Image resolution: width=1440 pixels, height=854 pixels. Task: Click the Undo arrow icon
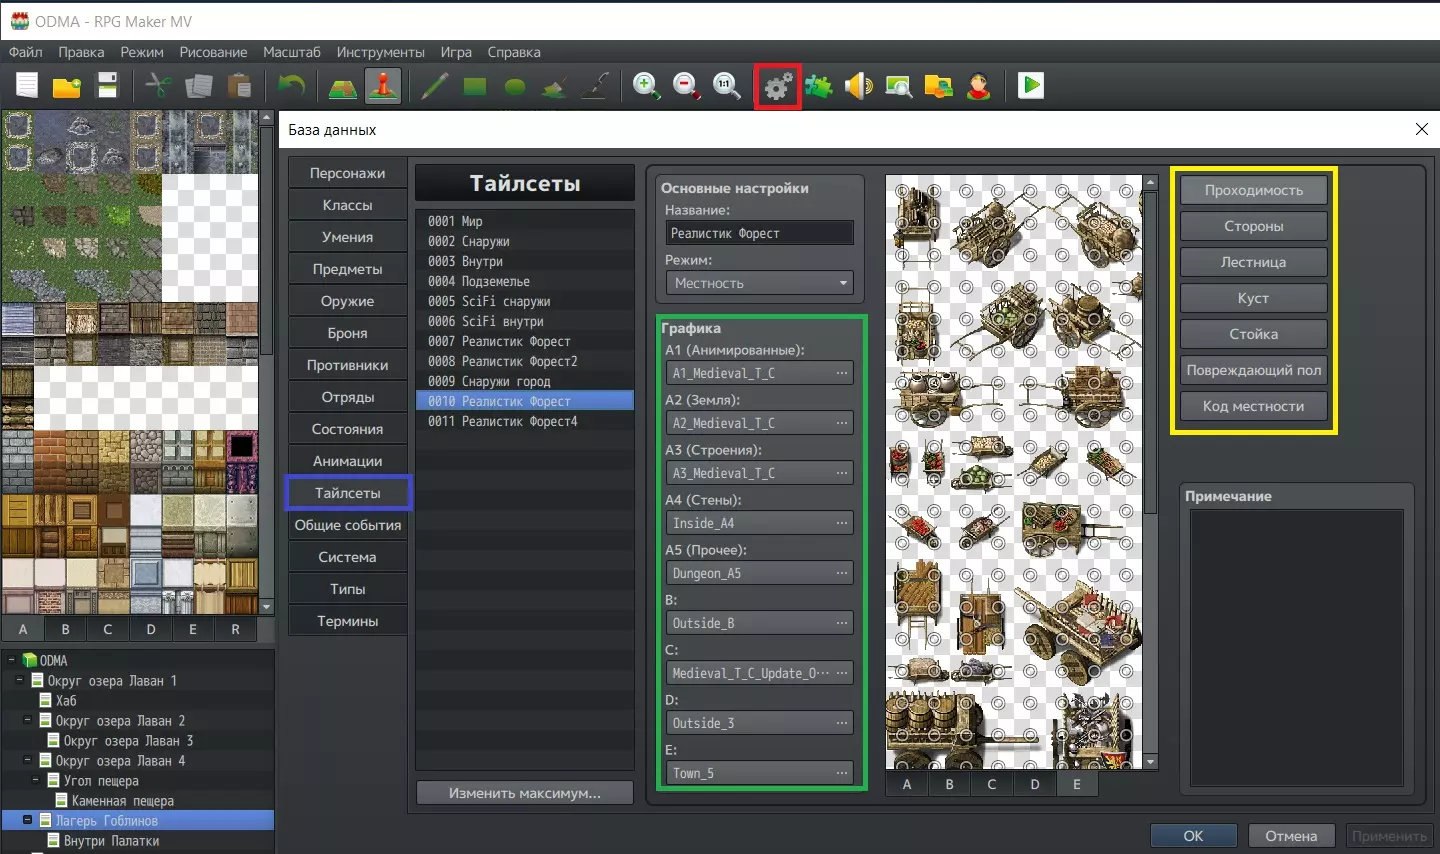point(291,86)
